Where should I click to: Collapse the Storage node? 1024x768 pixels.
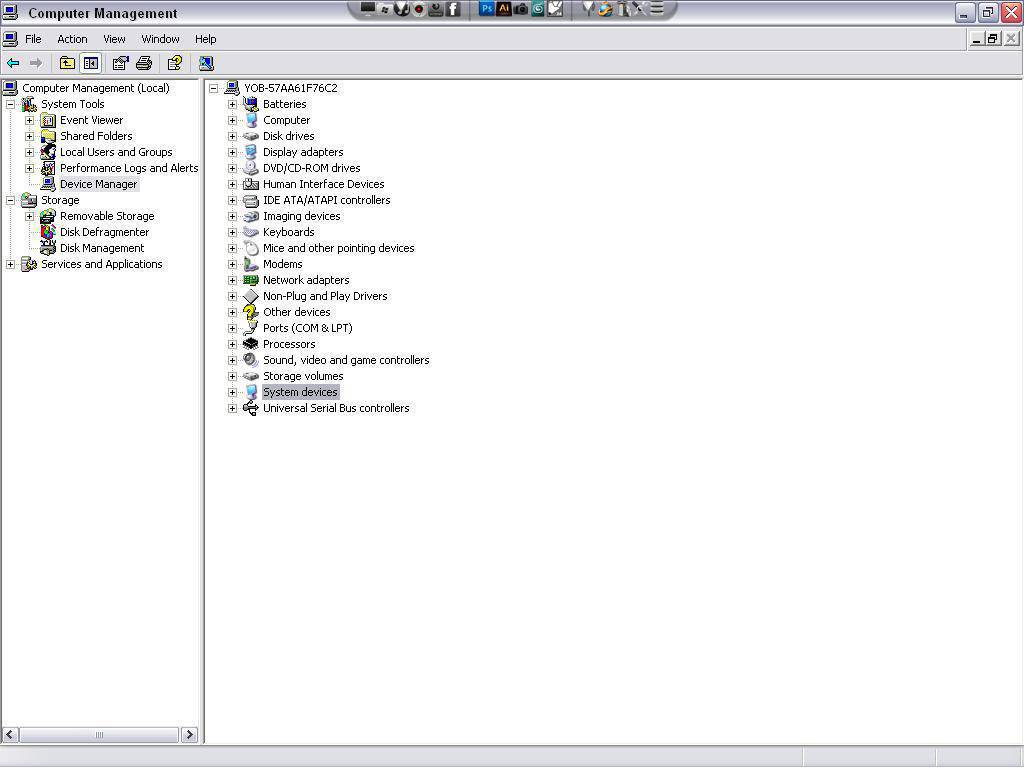[10, 200]
